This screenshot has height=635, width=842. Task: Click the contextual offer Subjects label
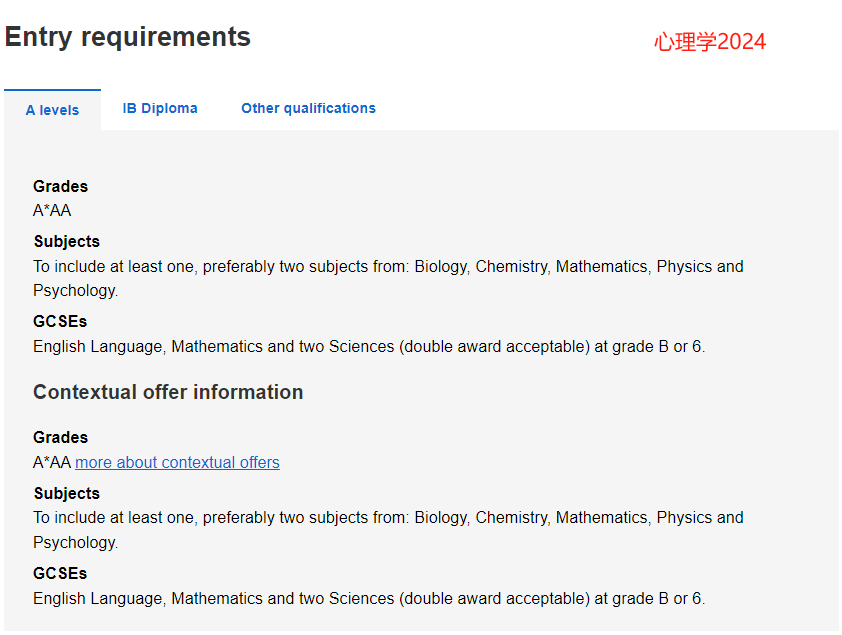[x=67, y=493]
